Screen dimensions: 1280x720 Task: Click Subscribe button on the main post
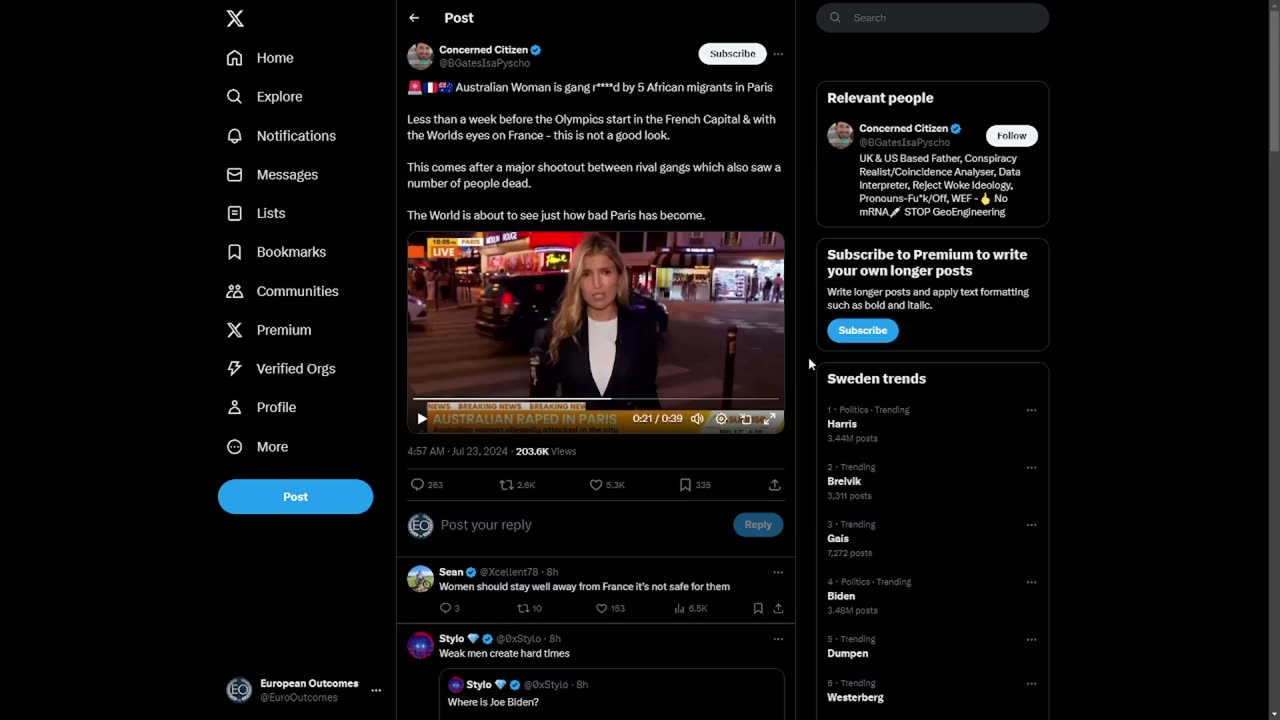732,54
